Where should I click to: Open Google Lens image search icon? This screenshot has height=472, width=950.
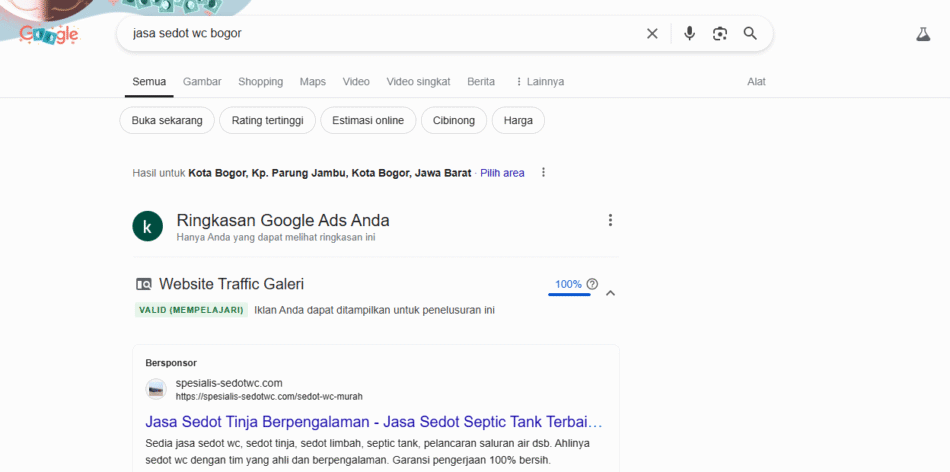[719, 33]
